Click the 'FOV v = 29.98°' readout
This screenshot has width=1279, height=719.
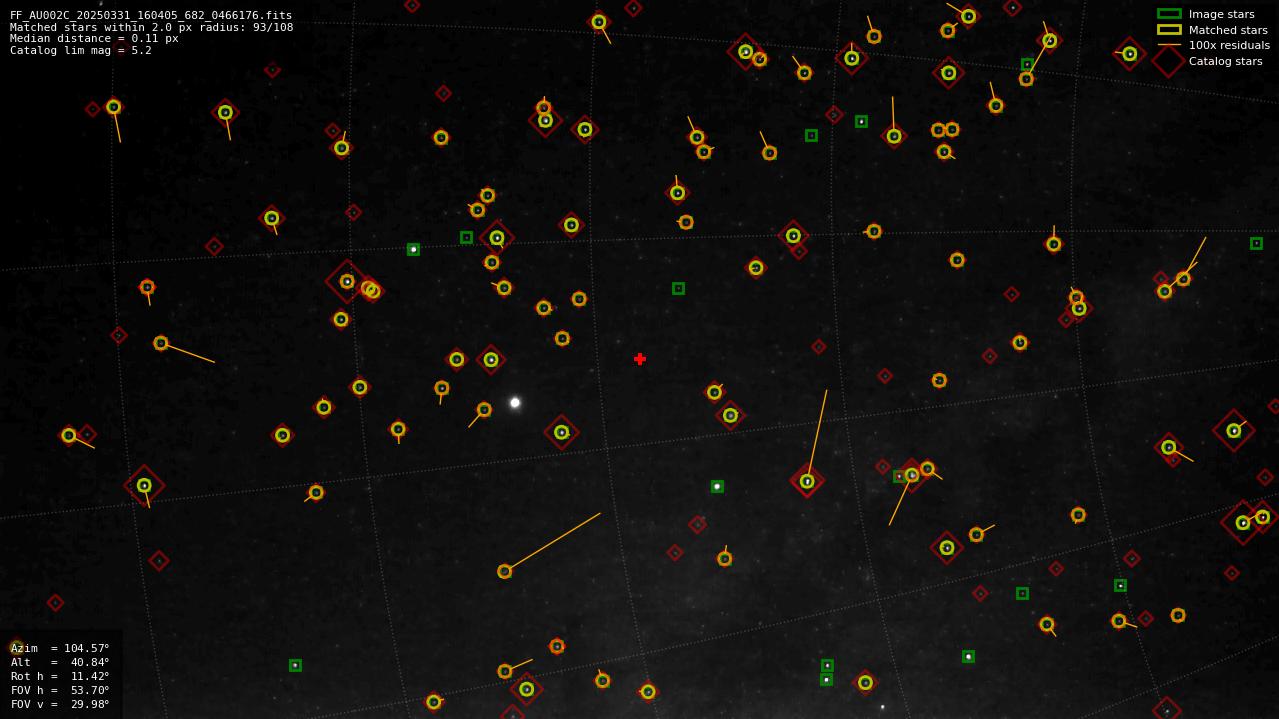pyautogui.click(x=60, y=704)
